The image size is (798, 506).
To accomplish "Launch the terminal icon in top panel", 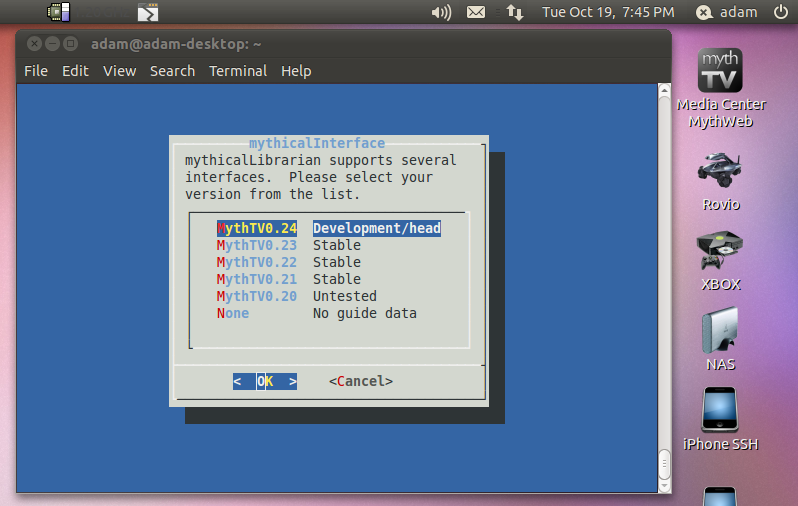I will coord(148,12).
